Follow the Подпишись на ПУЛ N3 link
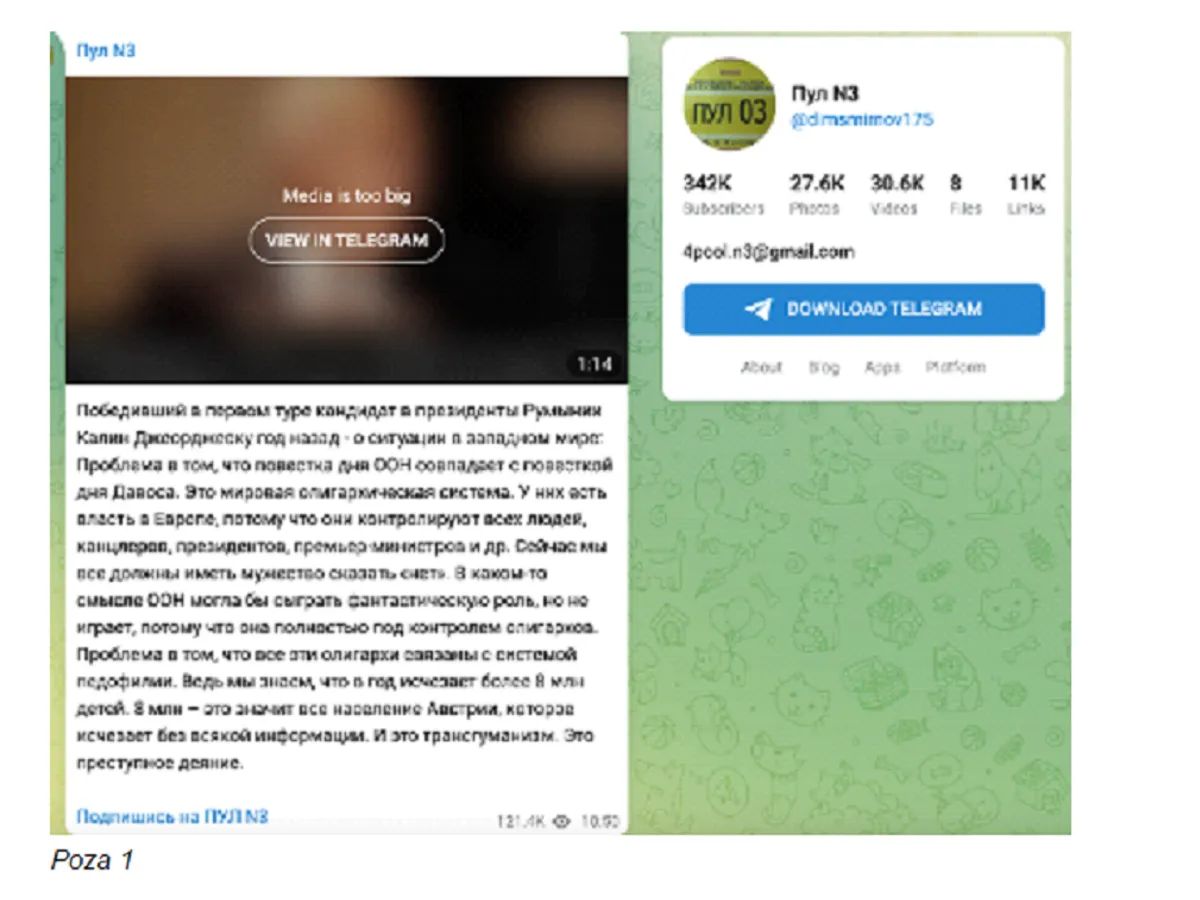 coord(173,816)
